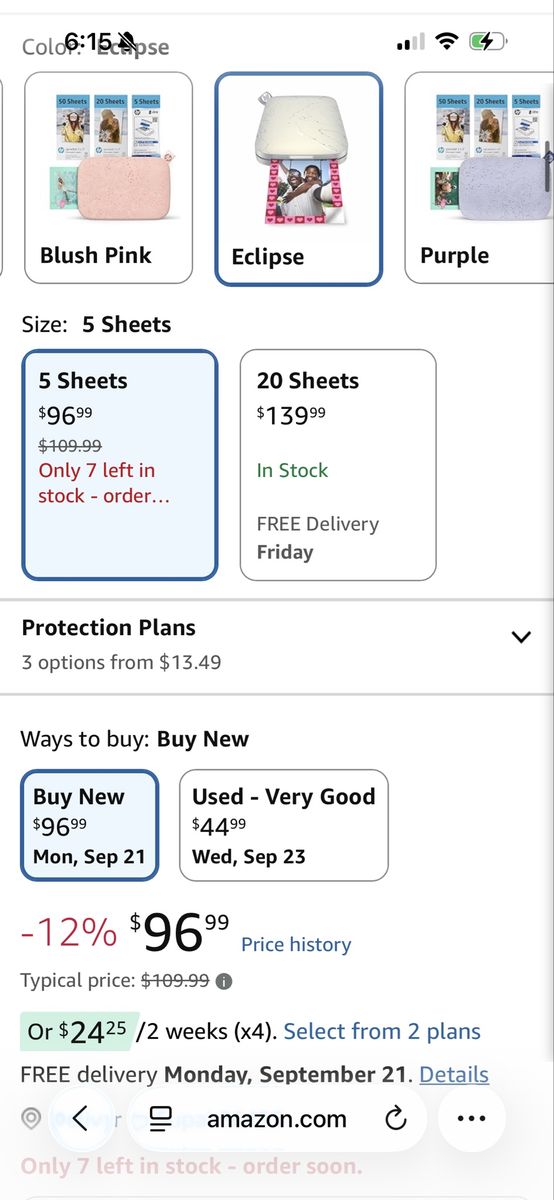Screen dimensions: 554x1200
Task: Open the FREE delivery Details link
Action: 454,1074
